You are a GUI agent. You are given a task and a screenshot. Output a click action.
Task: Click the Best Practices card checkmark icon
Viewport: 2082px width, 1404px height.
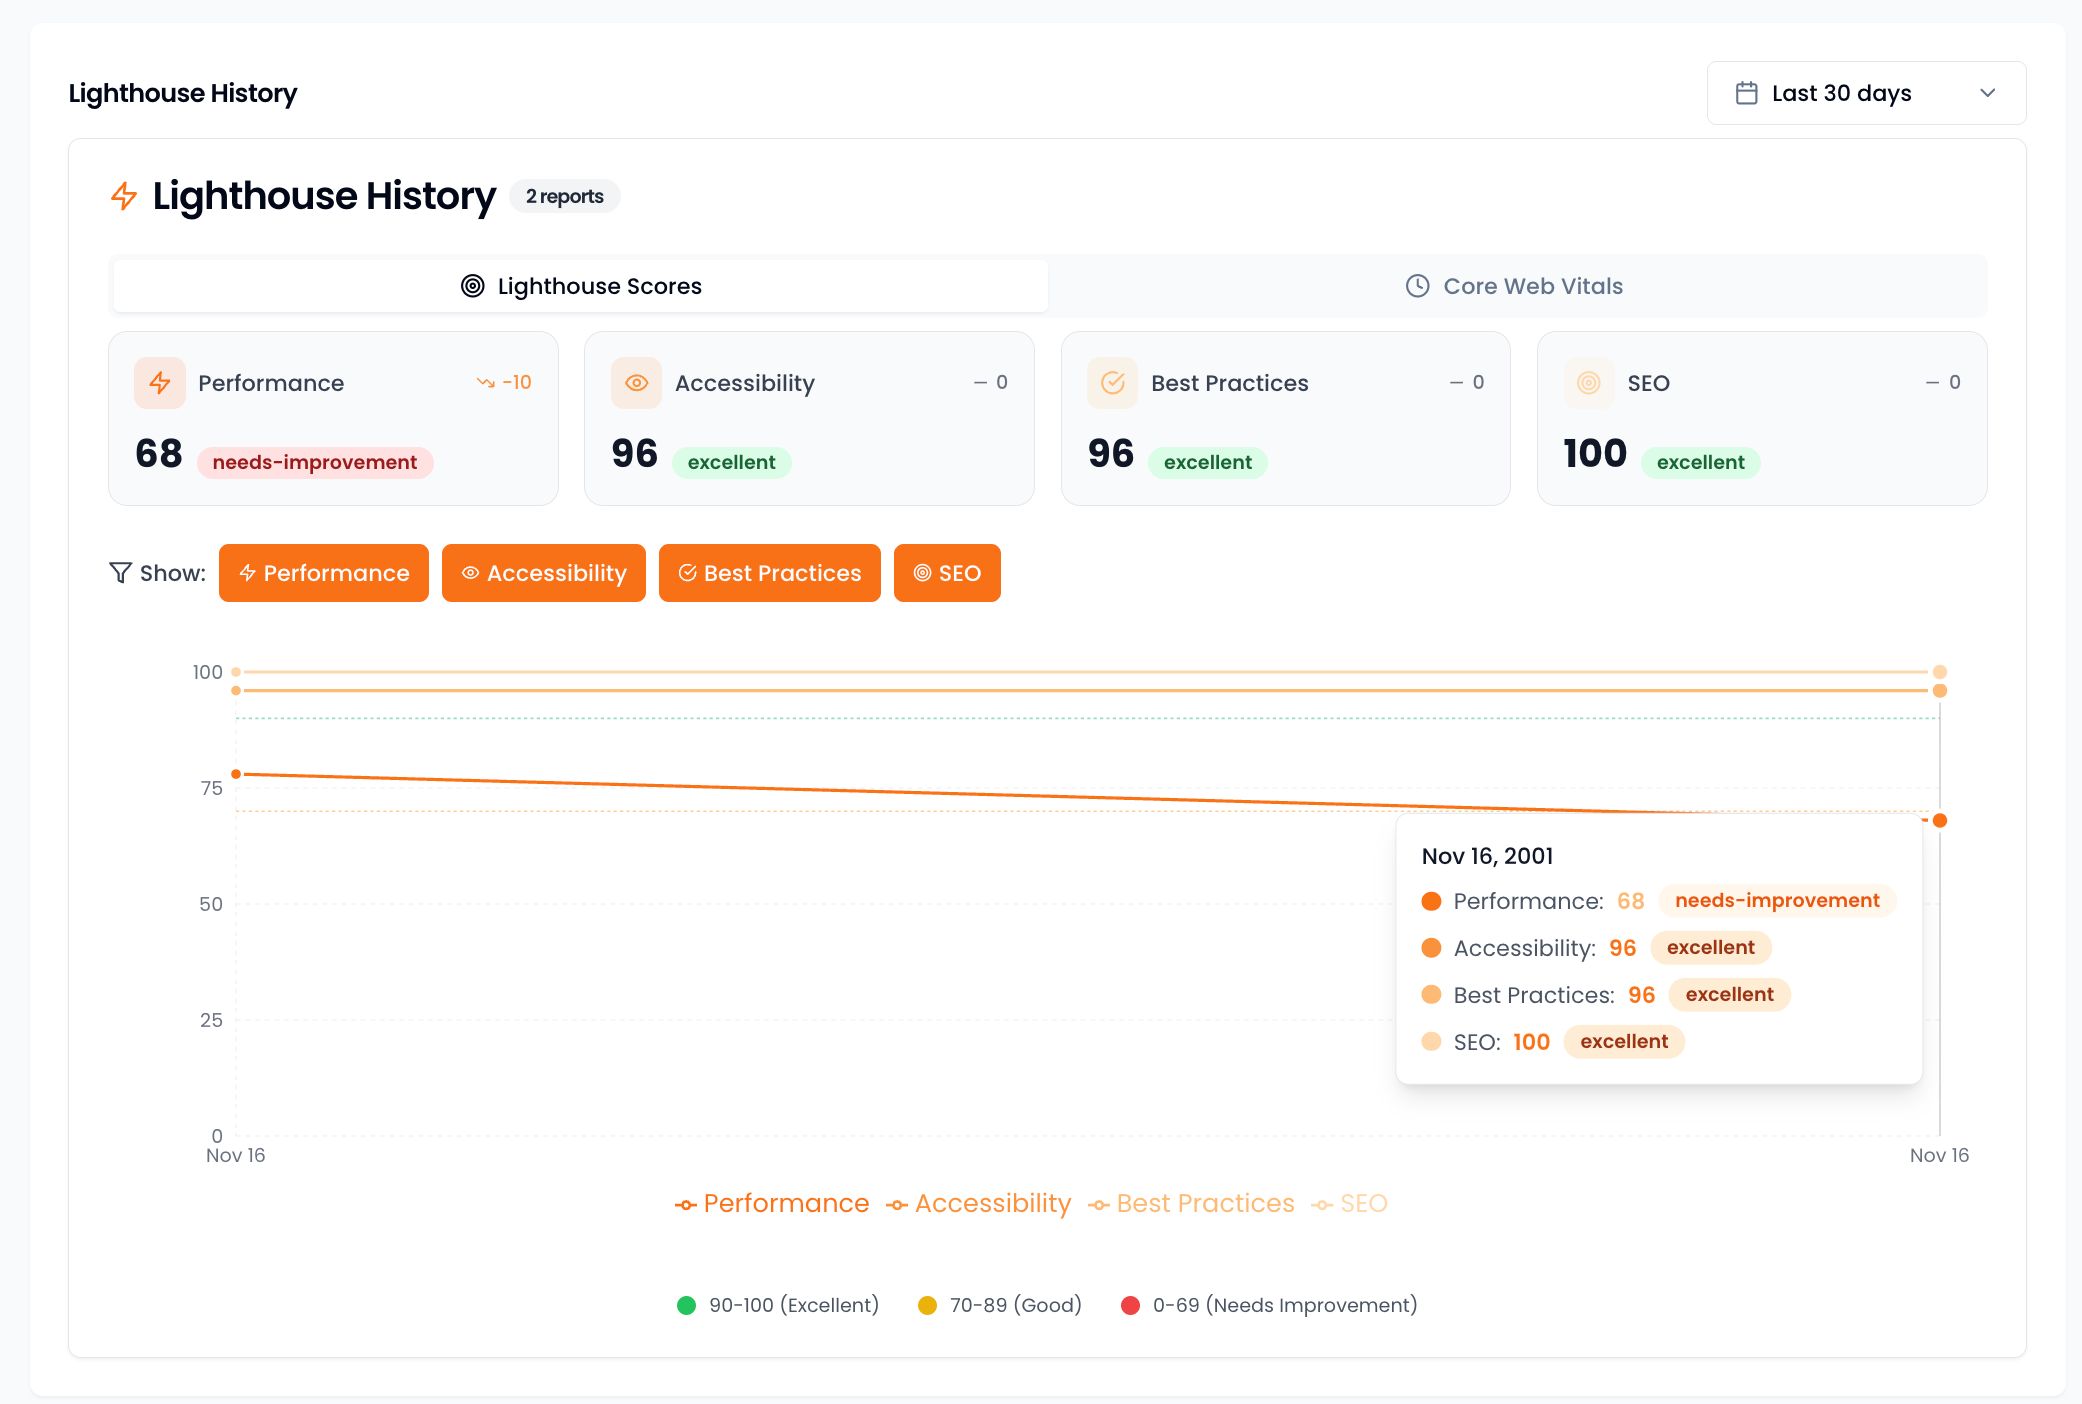[1113, 383]
